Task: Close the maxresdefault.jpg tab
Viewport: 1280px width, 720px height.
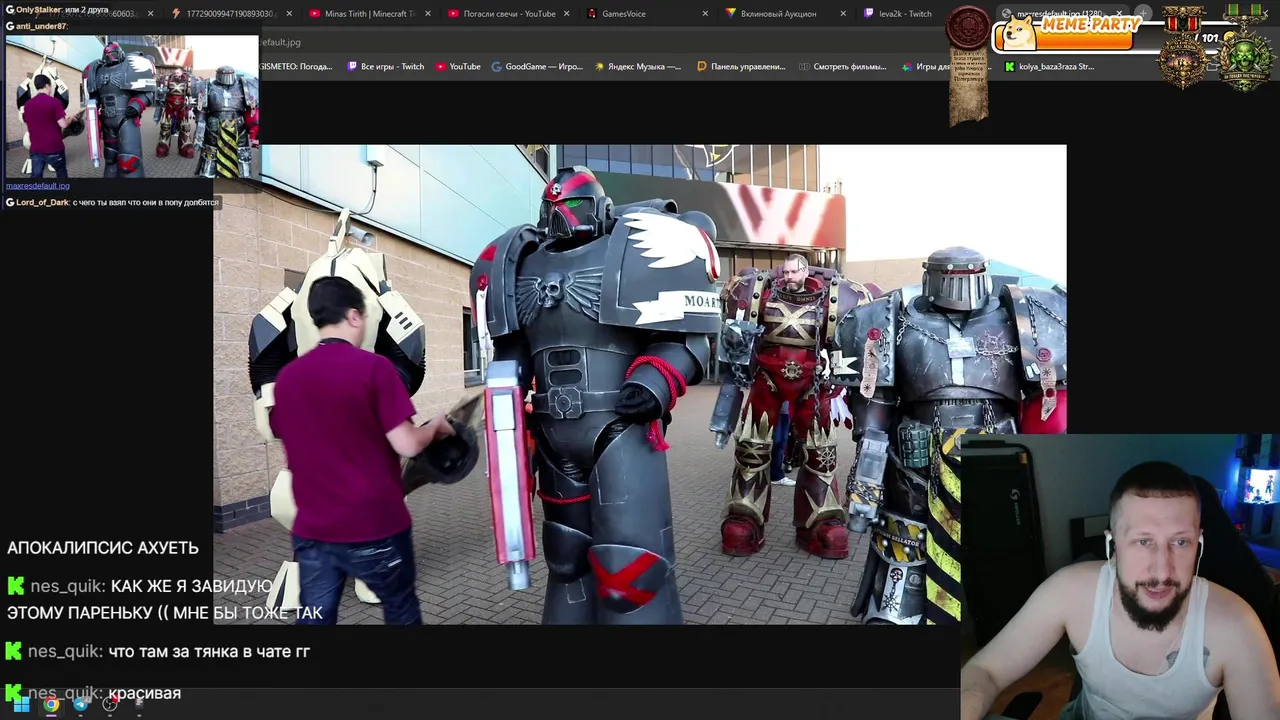Action: [1119, 14]
